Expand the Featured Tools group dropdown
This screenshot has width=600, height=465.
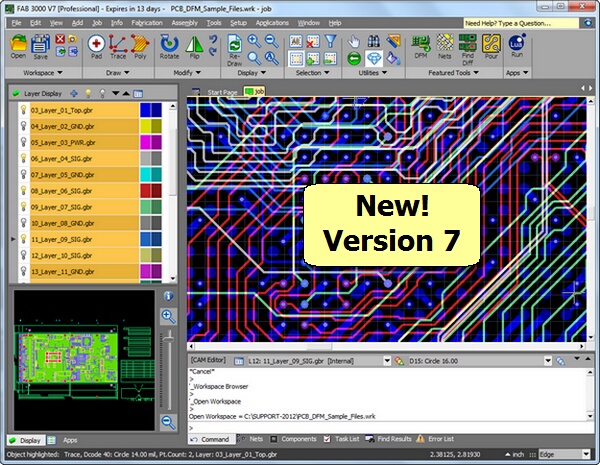[x=476, y=73]
